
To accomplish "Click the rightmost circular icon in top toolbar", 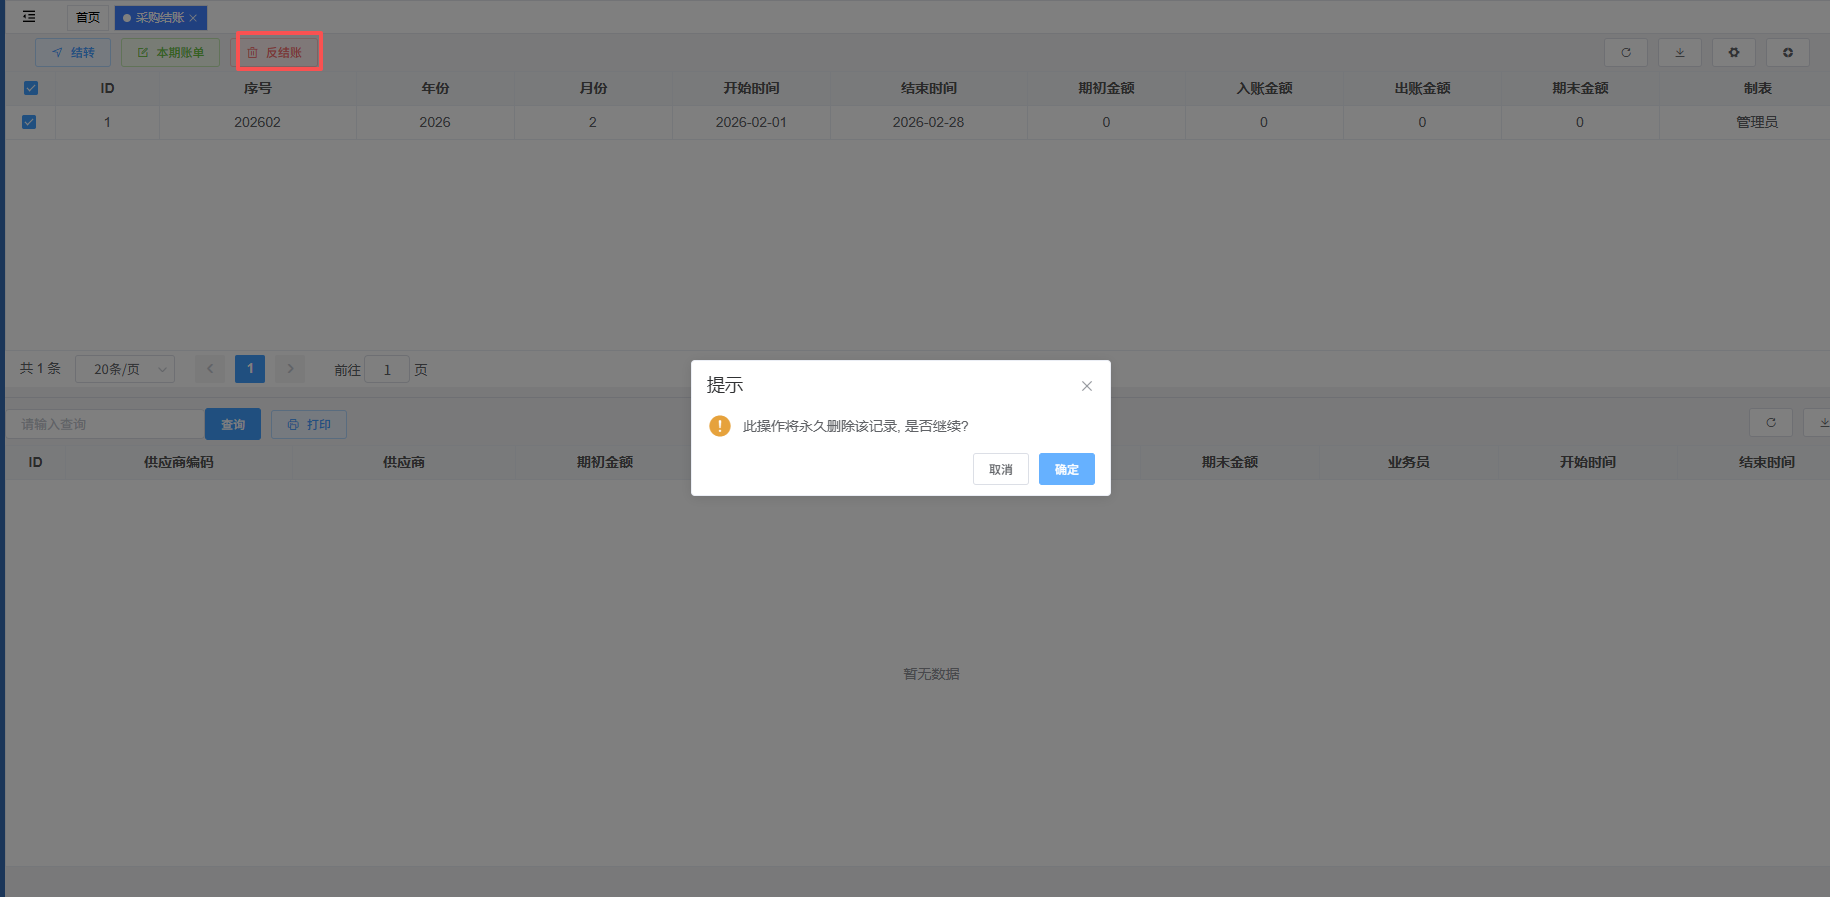I will [1787, 53].
